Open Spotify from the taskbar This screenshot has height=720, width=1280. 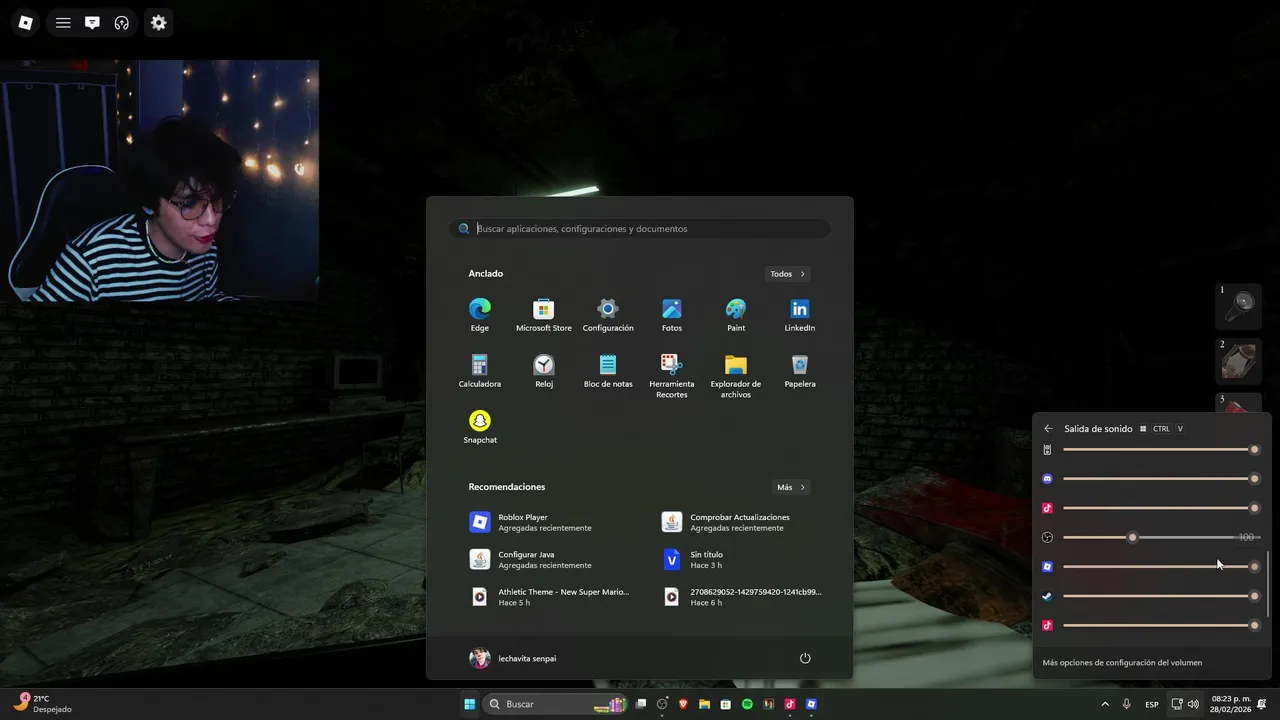747,704
